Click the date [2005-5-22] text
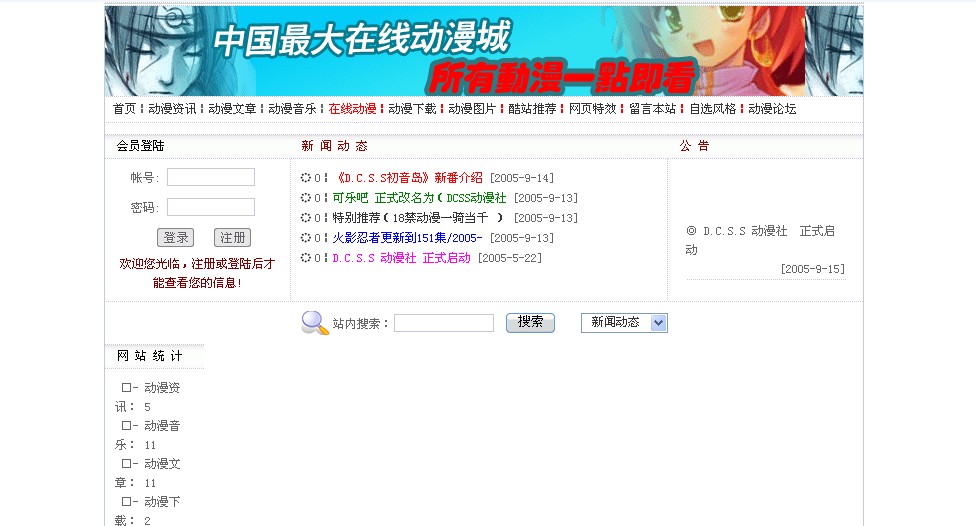Screen dimensions: 976x526 pyautogui.click(x=510, y=258)
